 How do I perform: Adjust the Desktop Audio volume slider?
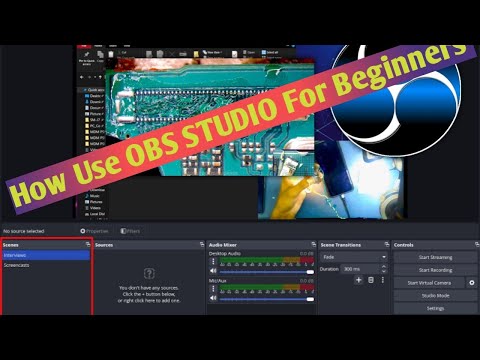(266, 272)
